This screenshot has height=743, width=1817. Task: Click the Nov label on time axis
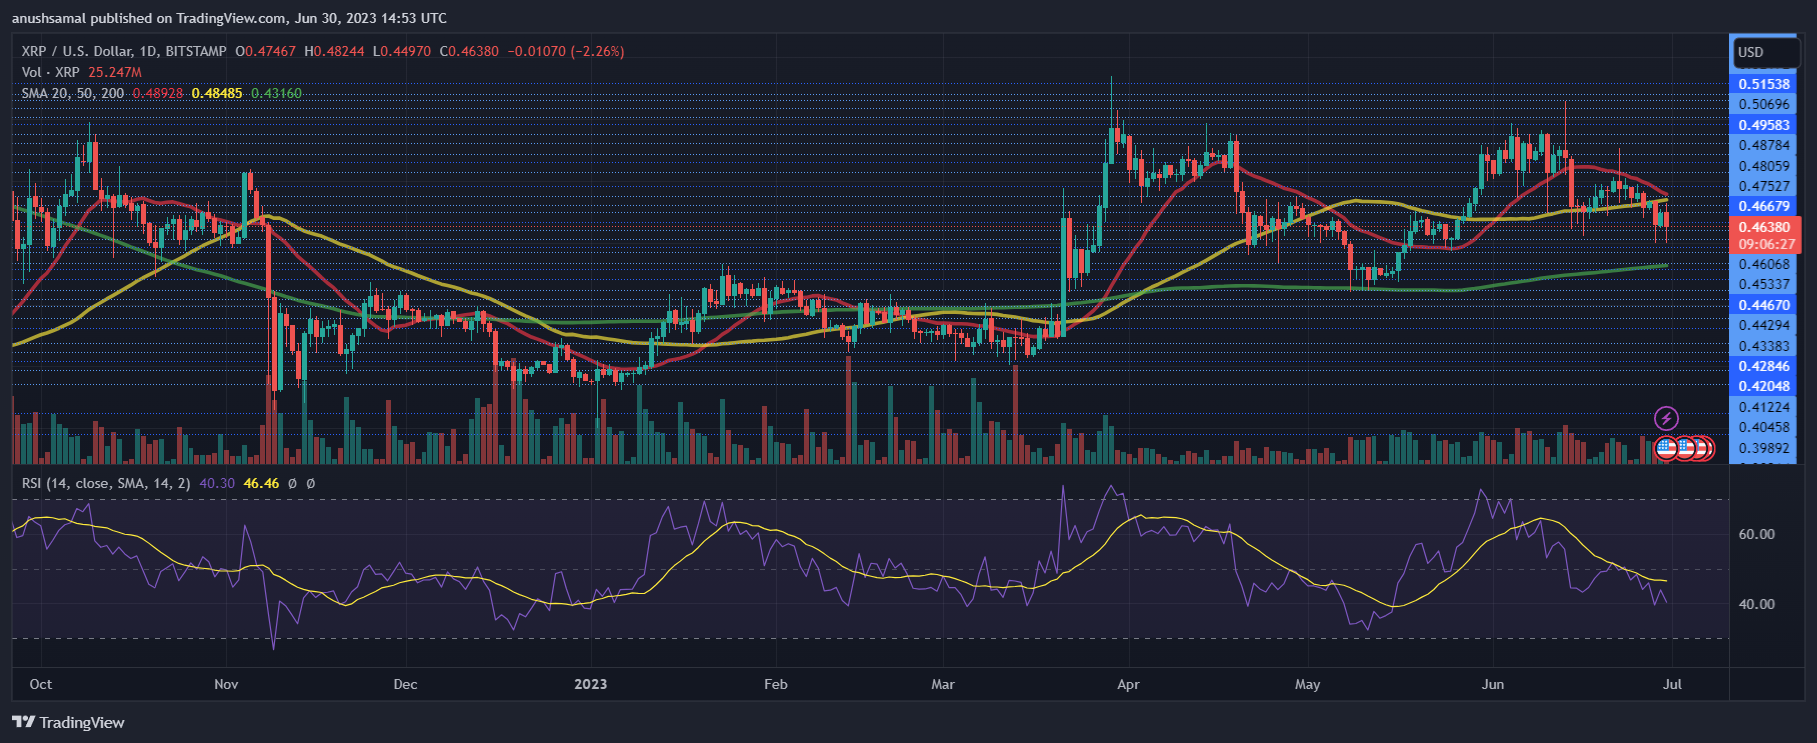[227, 684]
